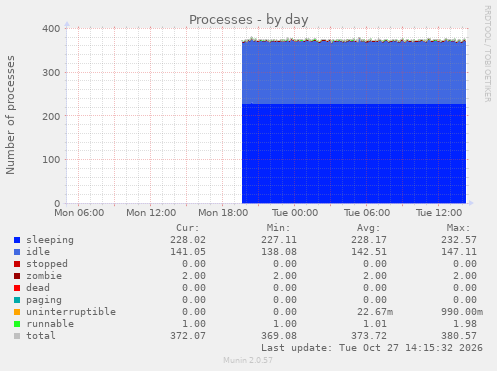Click the dark blue sleeping area of the graph

[354, 153]
